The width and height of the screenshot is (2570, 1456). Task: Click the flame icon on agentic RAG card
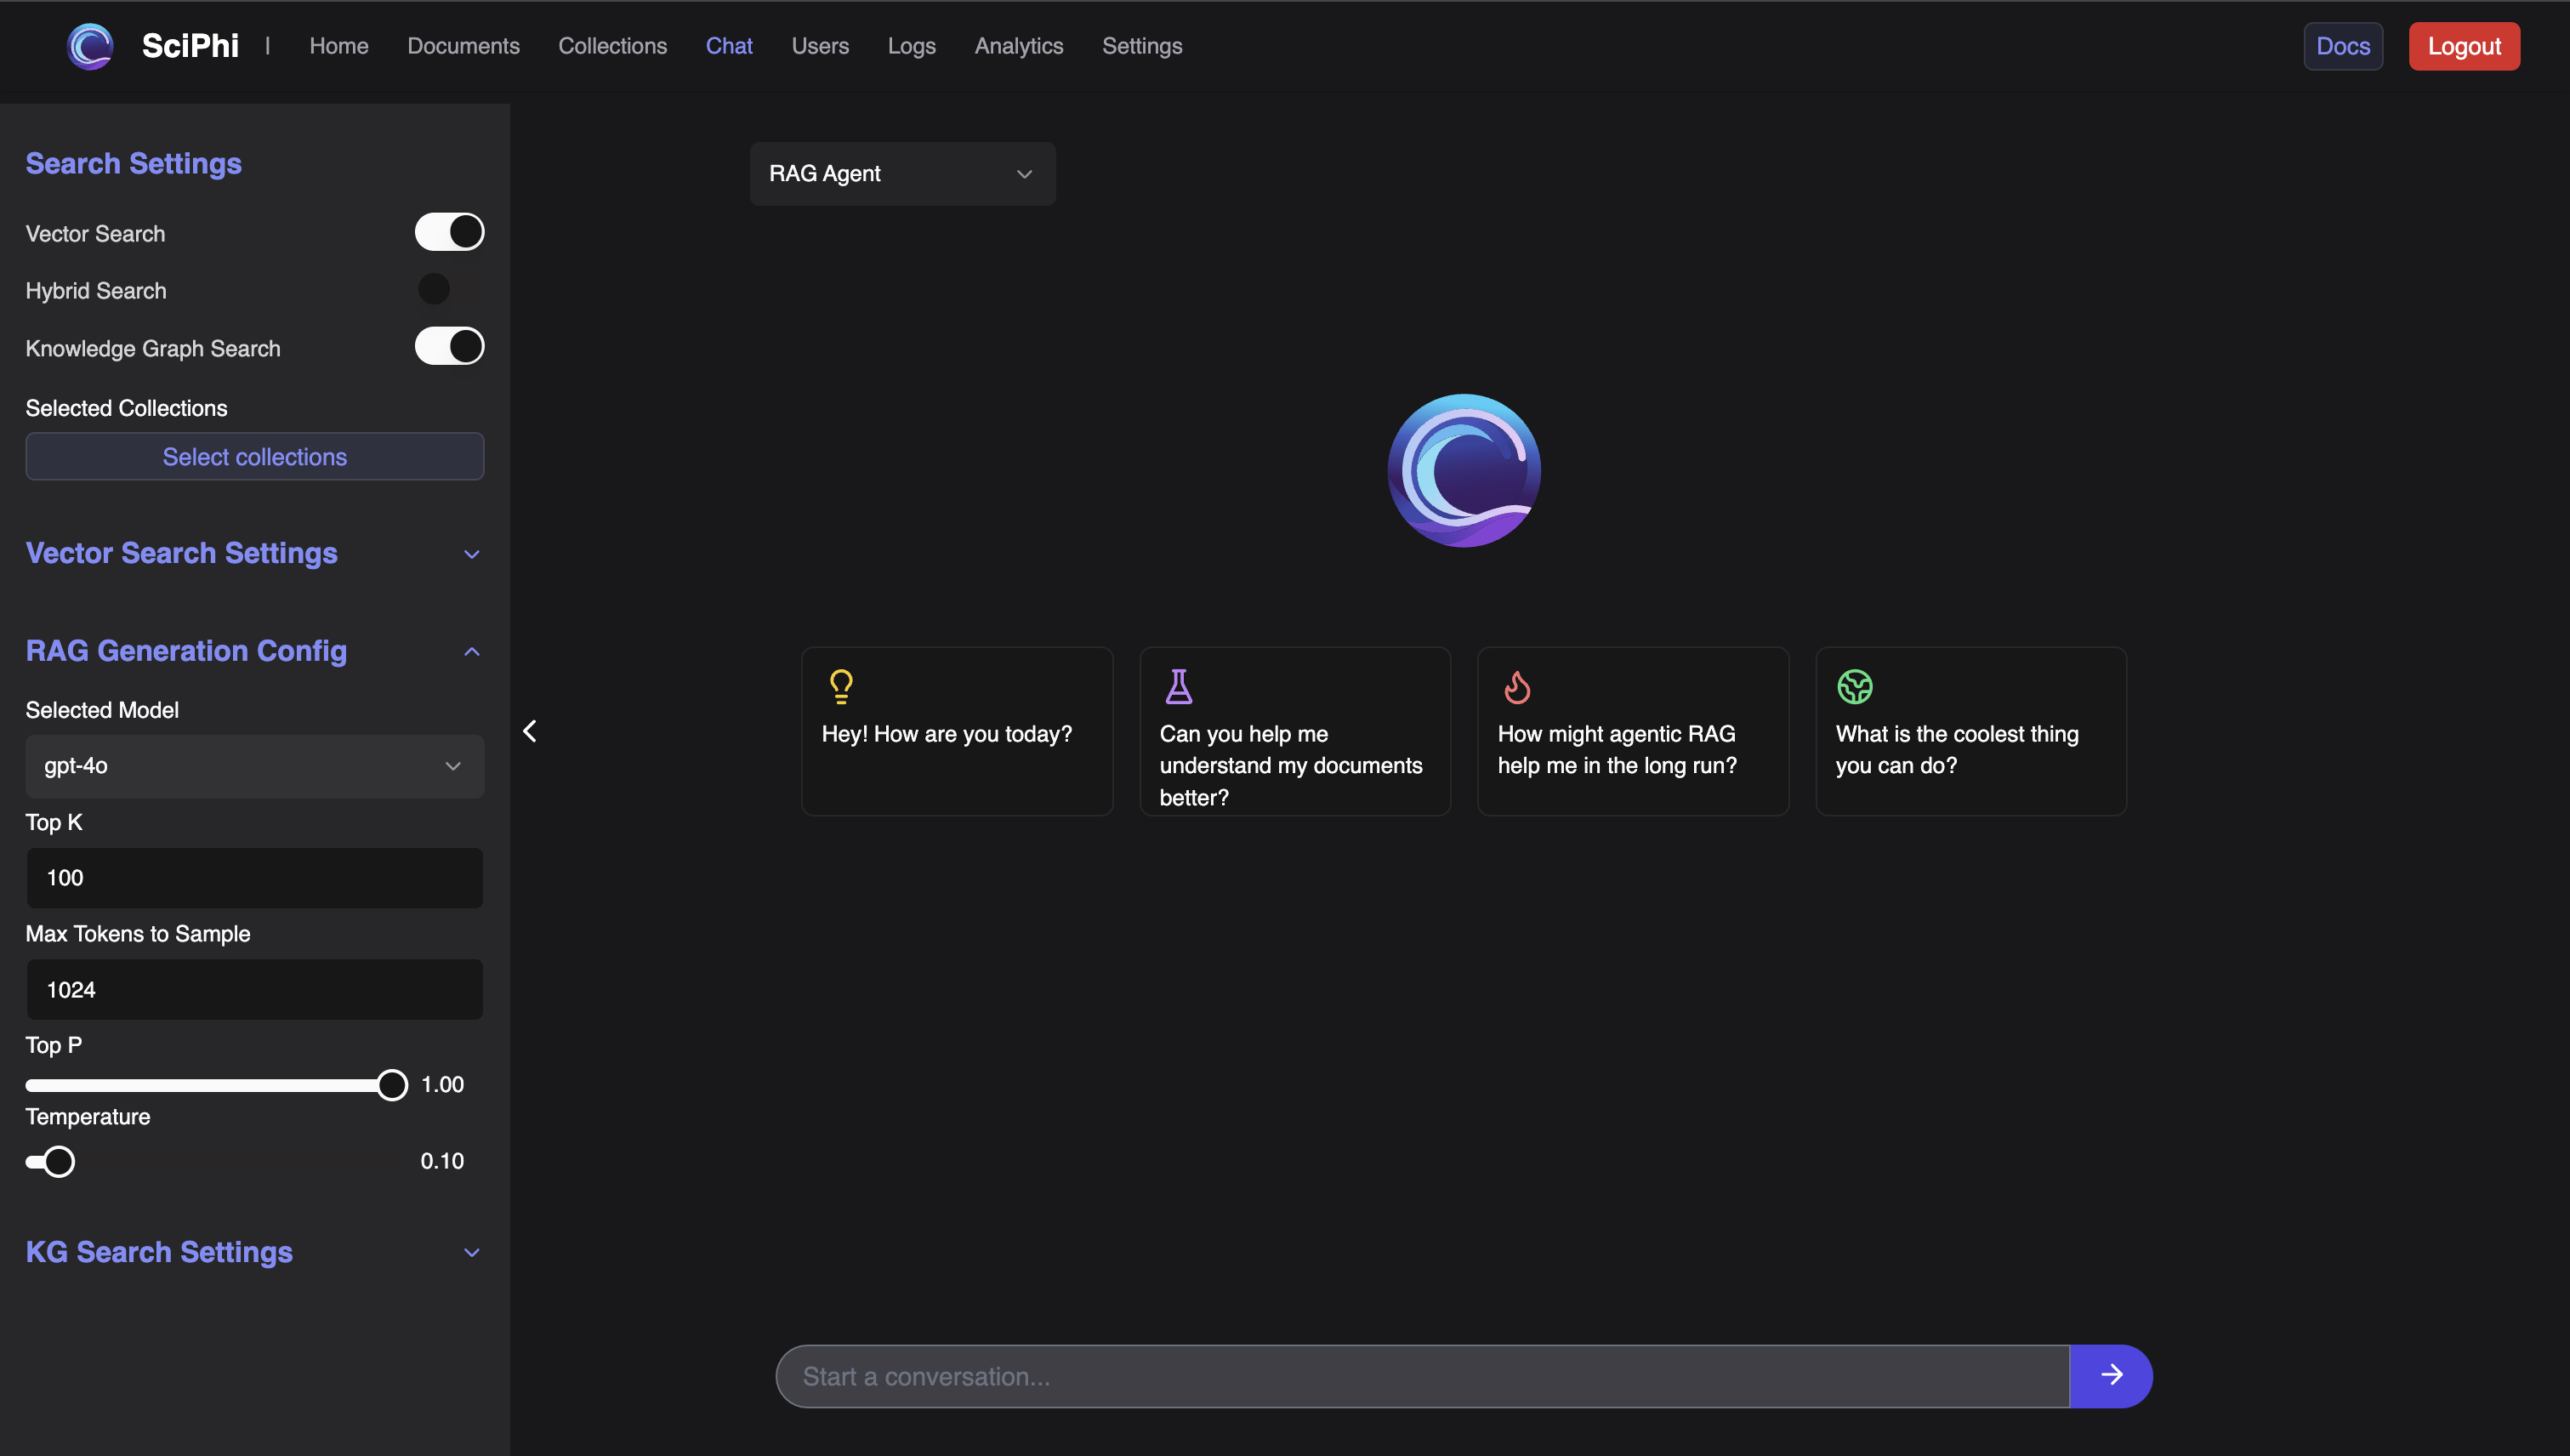(1517, 686)
